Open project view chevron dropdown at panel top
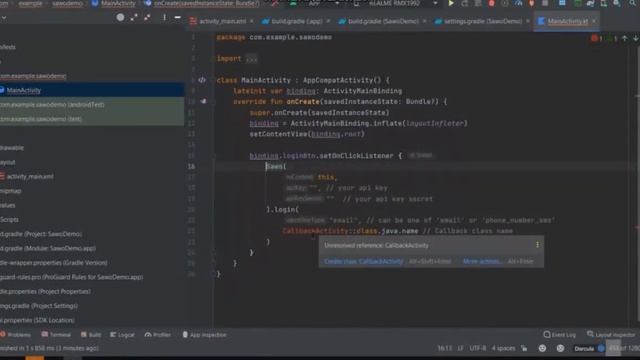 tap(4, 18)
